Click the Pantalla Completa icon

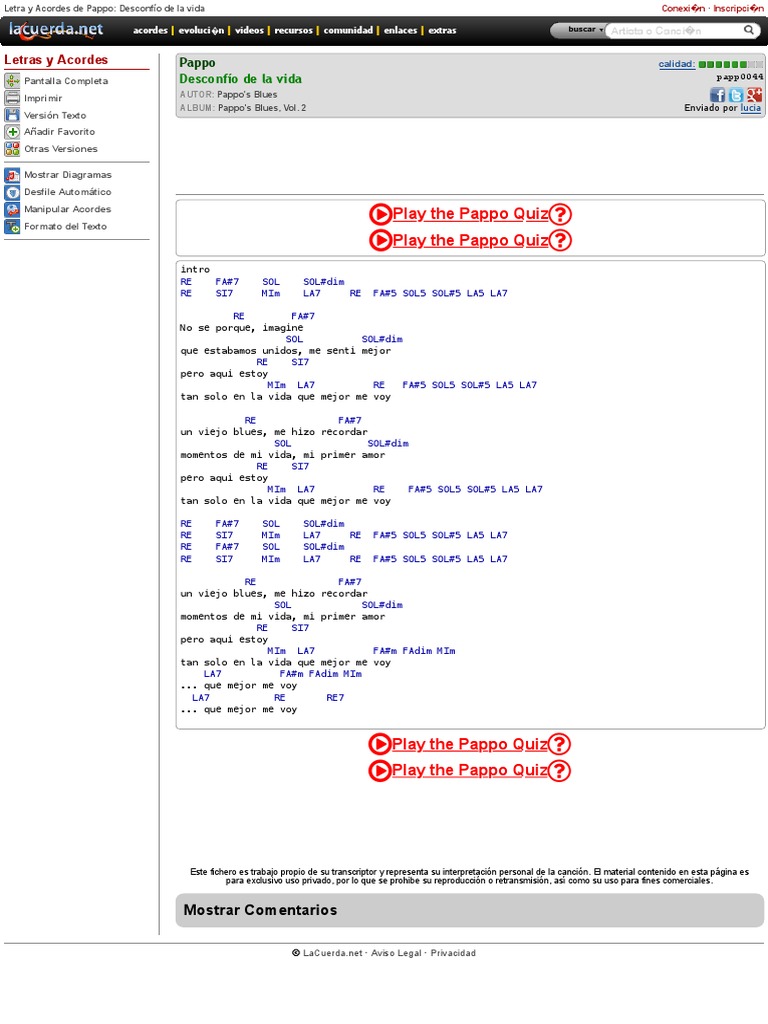pyautogui.click(x=12, y=81)
